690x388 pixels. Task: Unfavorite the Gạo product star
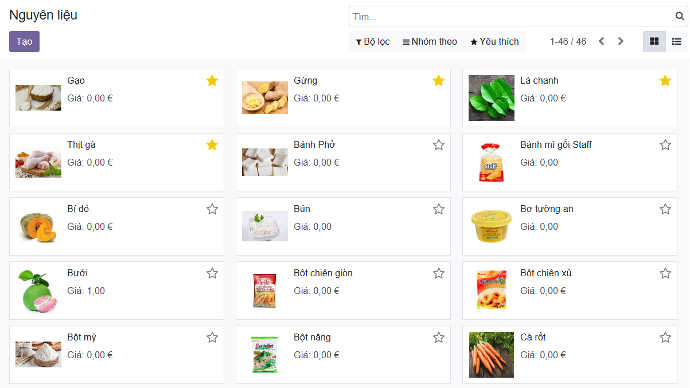pos(212,81)
